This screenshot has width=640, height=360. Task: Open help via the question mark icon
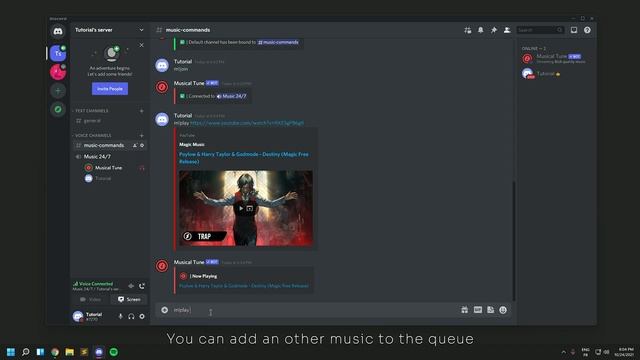point(587,30)
